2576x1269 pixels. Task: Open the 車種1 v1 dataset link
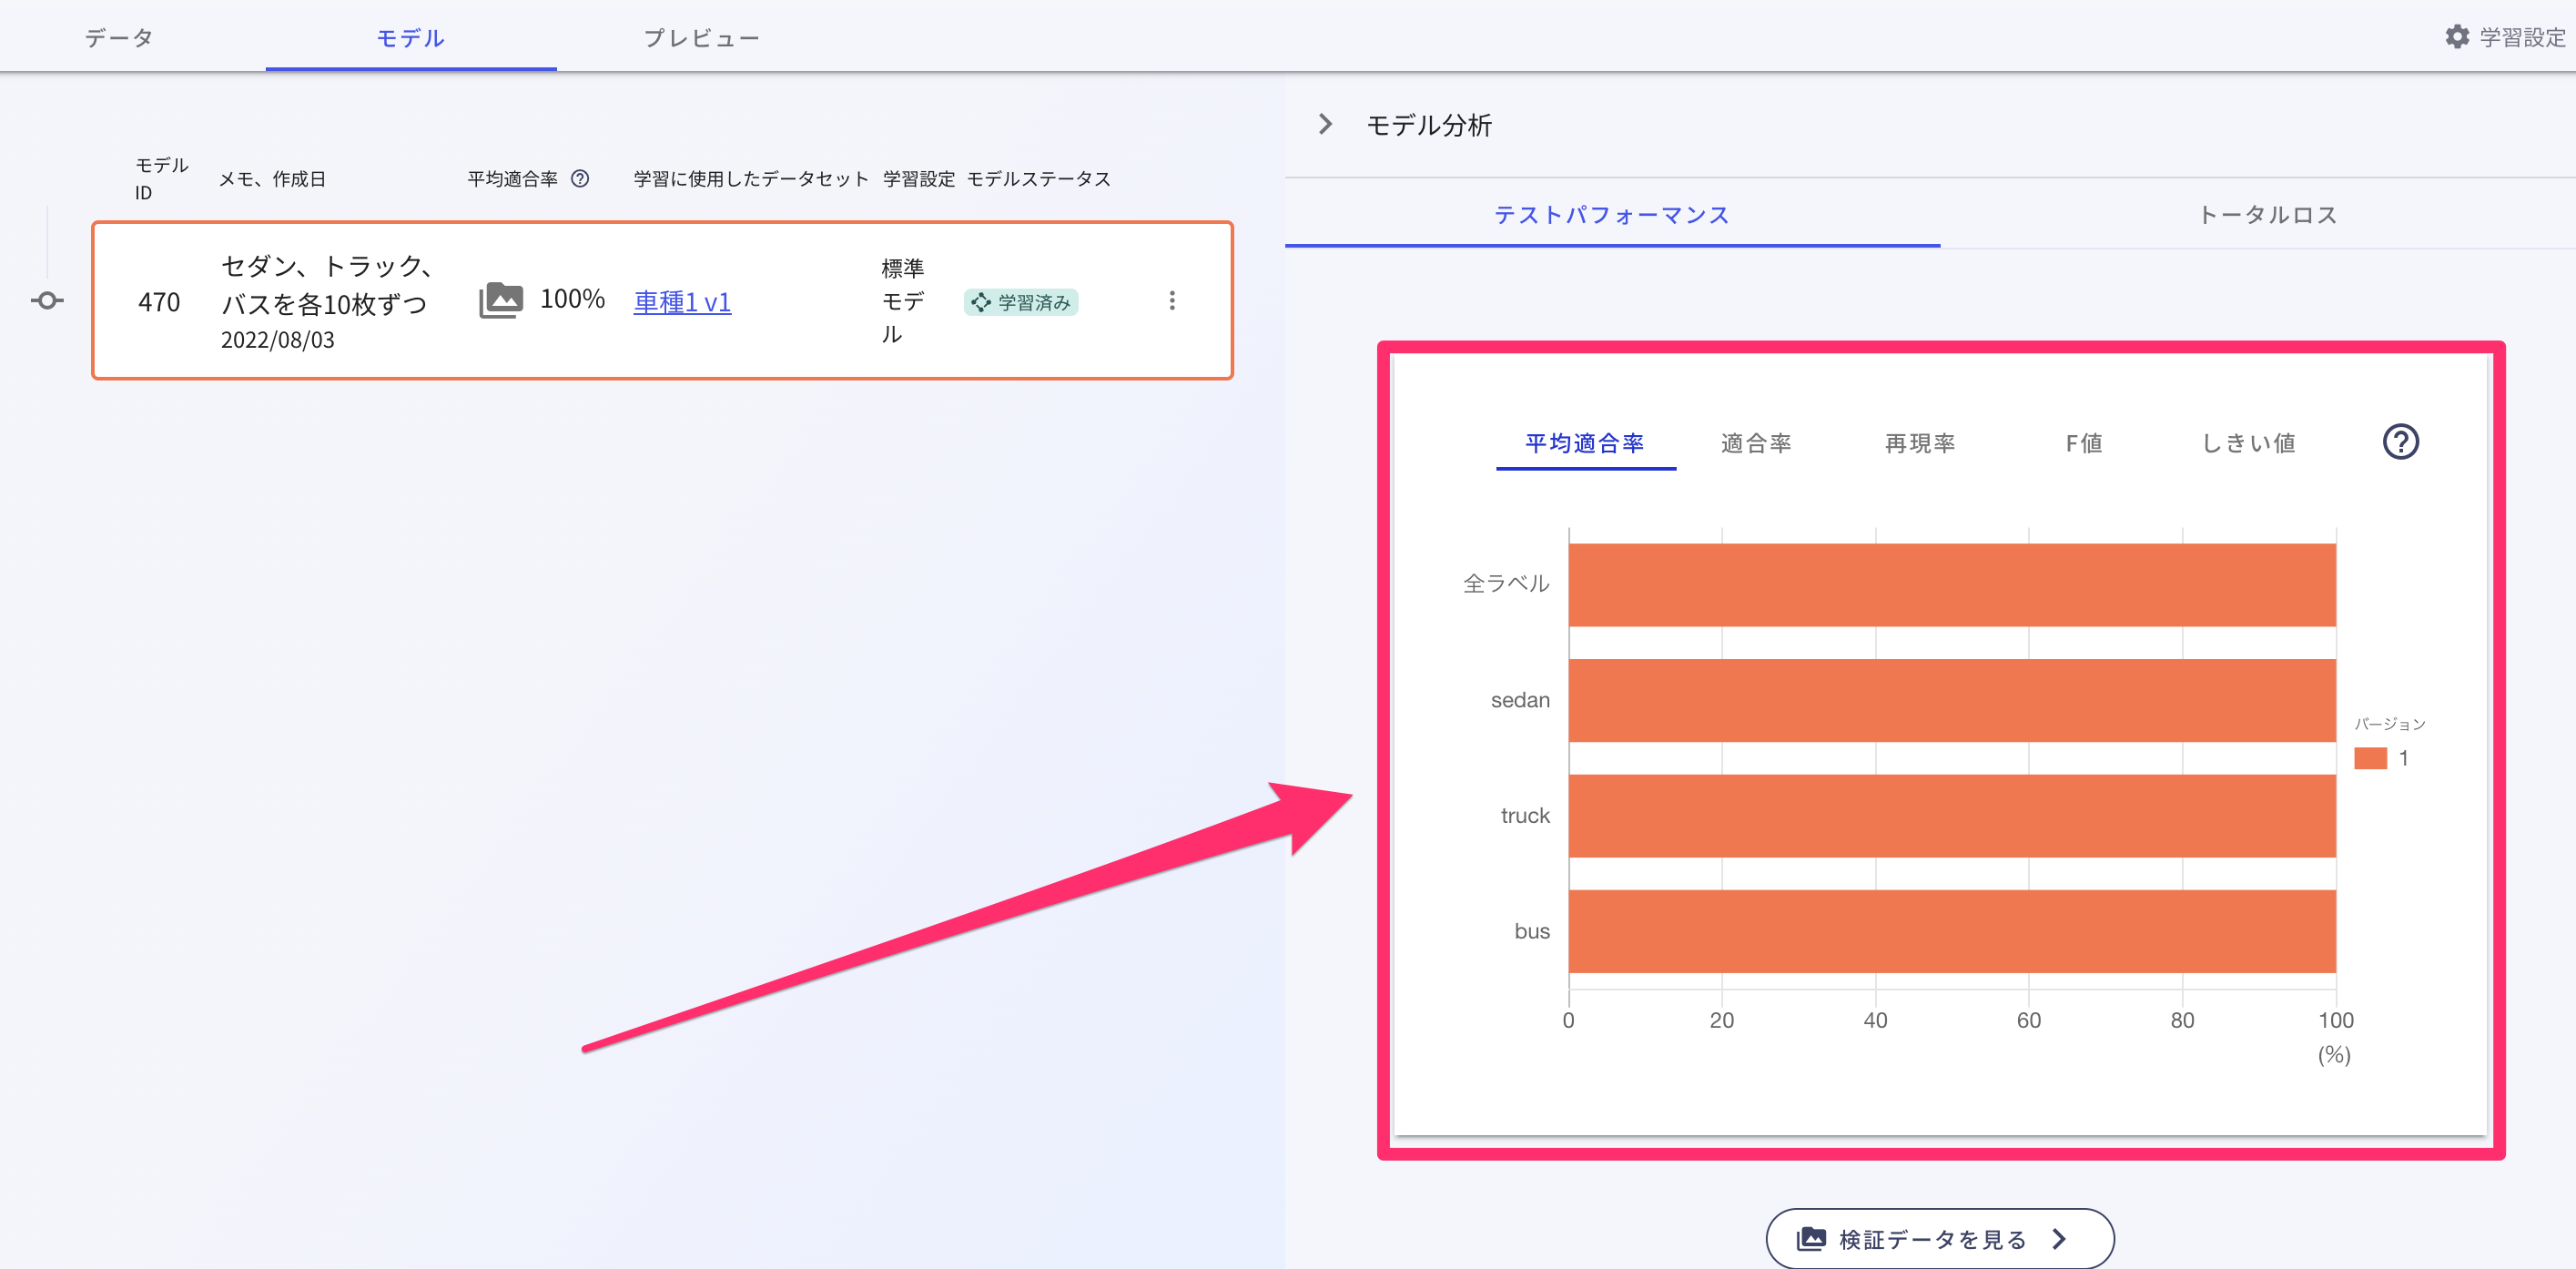tap(681, 302)
